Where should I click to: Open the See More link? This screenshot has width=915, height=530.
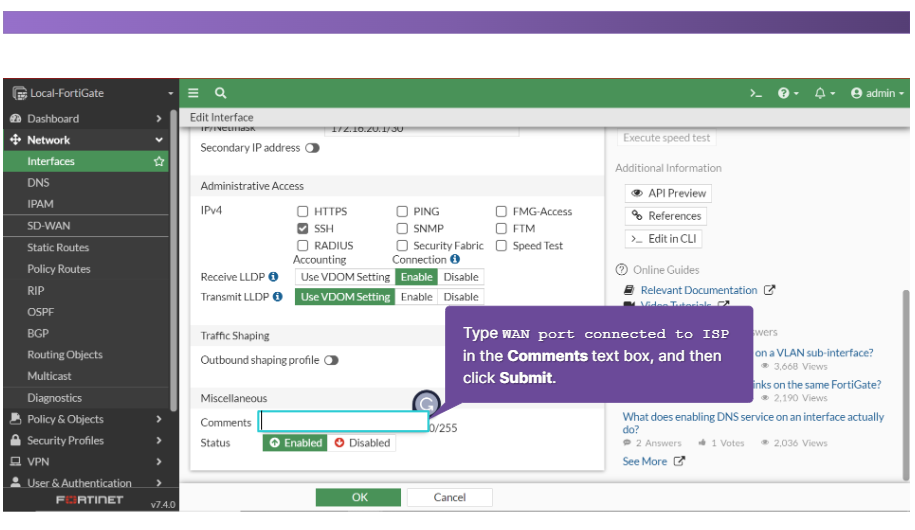pos(644,461)
